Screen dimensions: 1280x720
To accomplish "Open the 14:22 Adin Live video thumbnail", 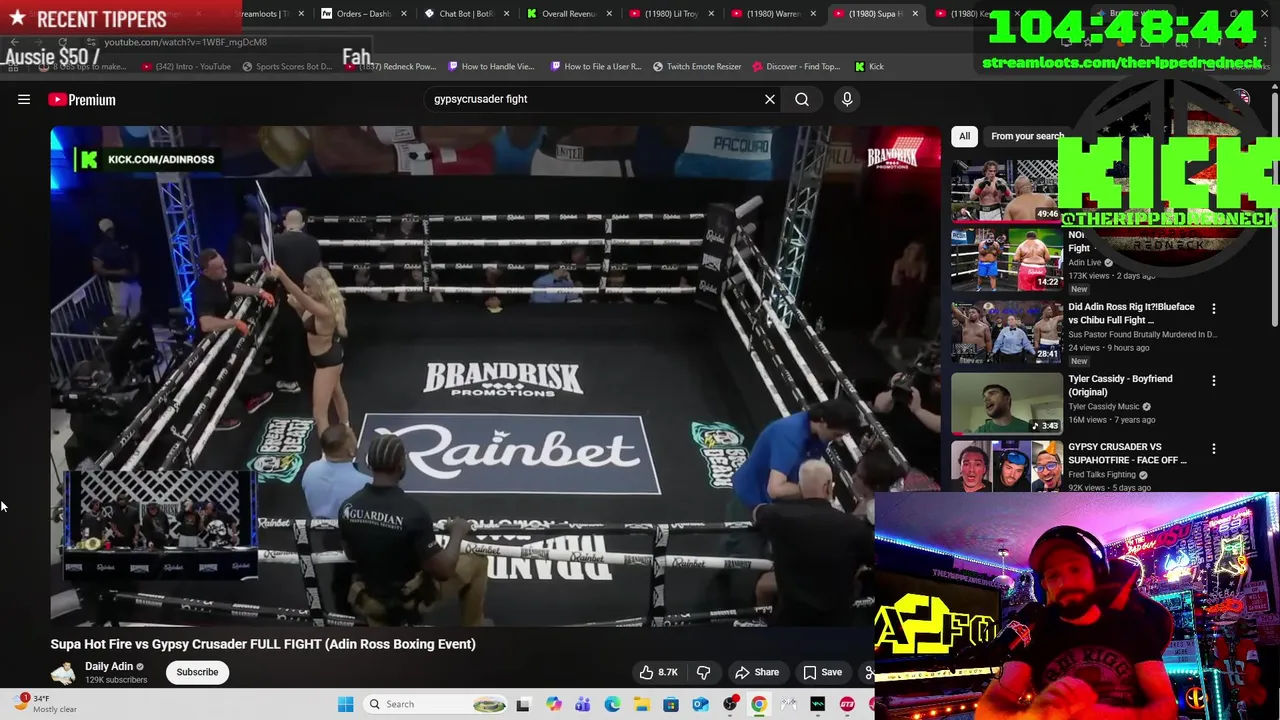I will coord(1007,260).
